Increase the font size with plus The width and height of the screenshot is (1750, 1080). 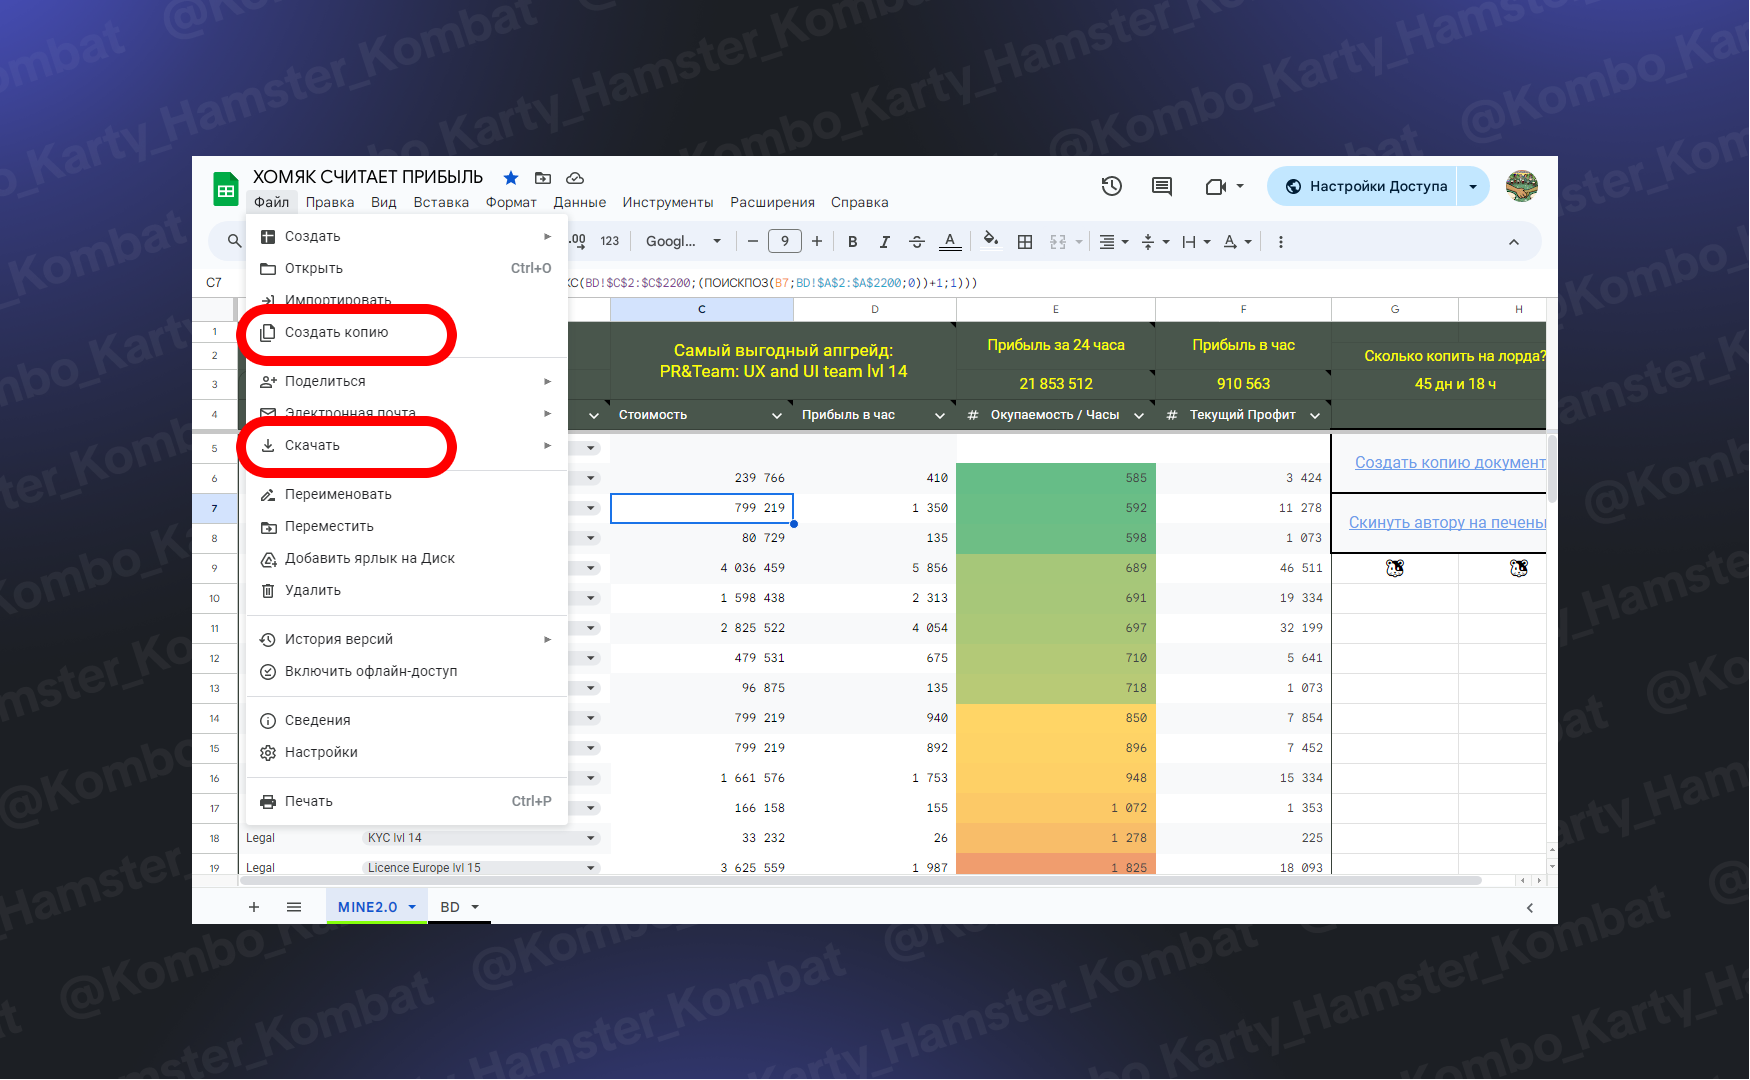coord(817,241)
